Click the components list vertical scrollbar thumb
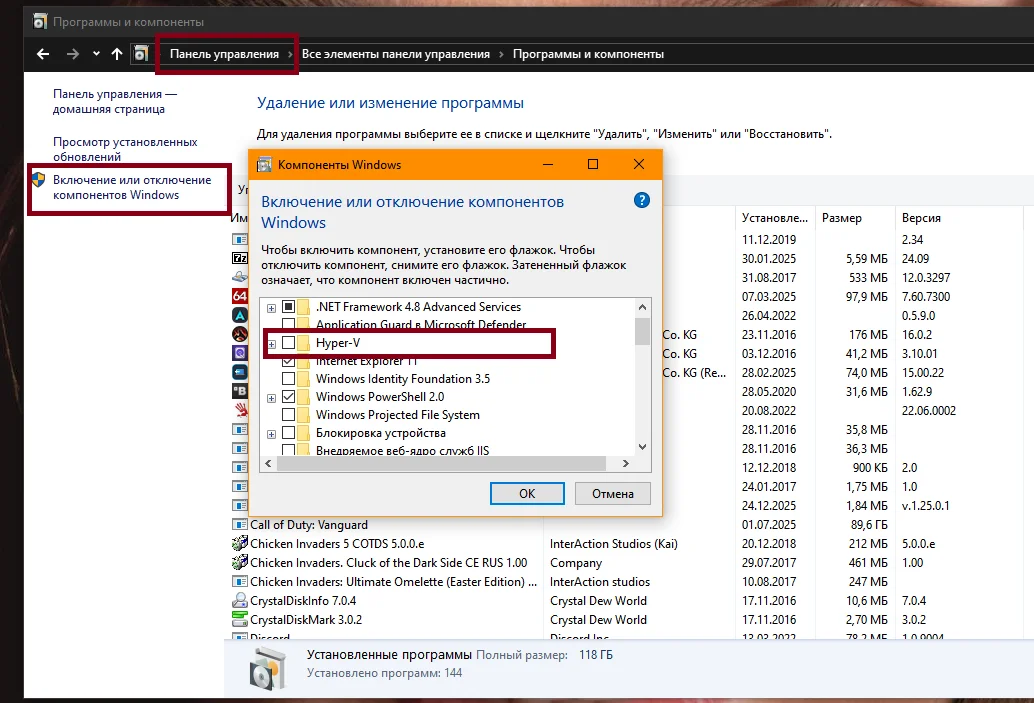 [642, 331]
